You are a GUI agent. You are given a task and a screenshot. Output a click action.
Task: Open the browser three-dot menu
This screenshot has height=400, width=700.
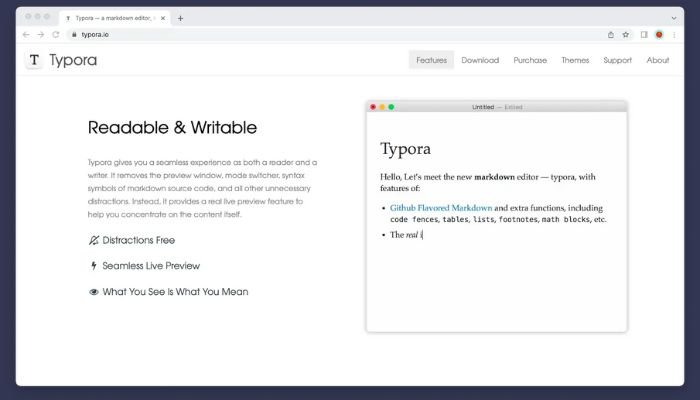coord(674,34)
